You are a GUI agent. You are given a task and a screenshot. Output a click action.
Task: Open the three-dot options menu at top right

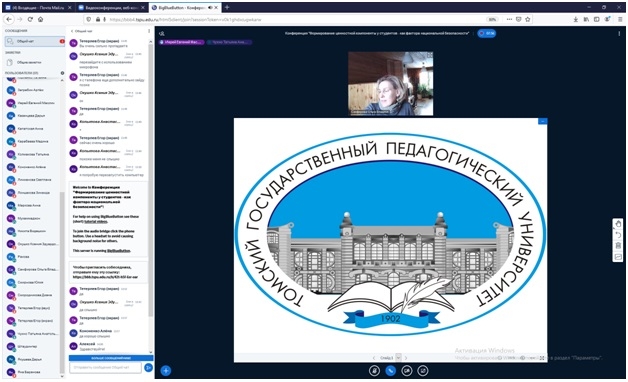click(x=619, y=34)
